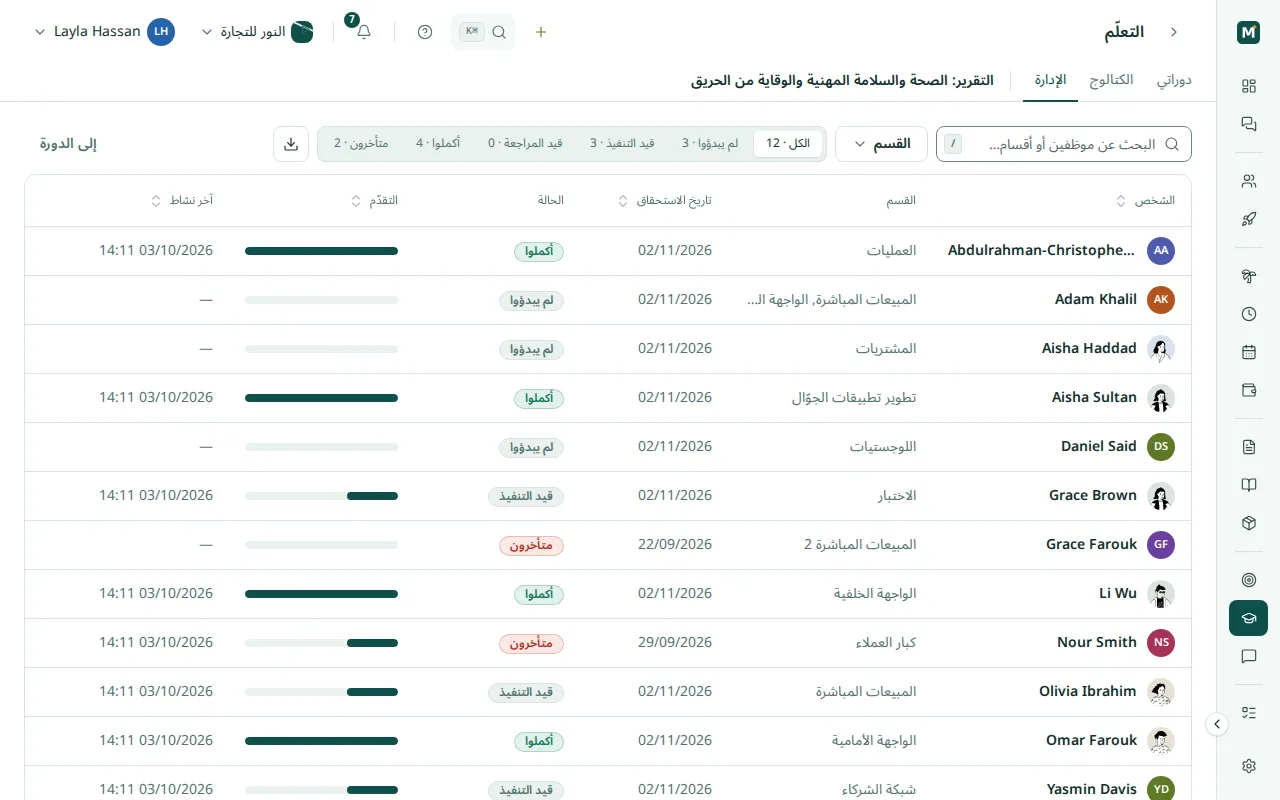Screen dimensions: 1280x800
Task: Open the wallet icon in sidebar
Action: [x=1248, y=390]
